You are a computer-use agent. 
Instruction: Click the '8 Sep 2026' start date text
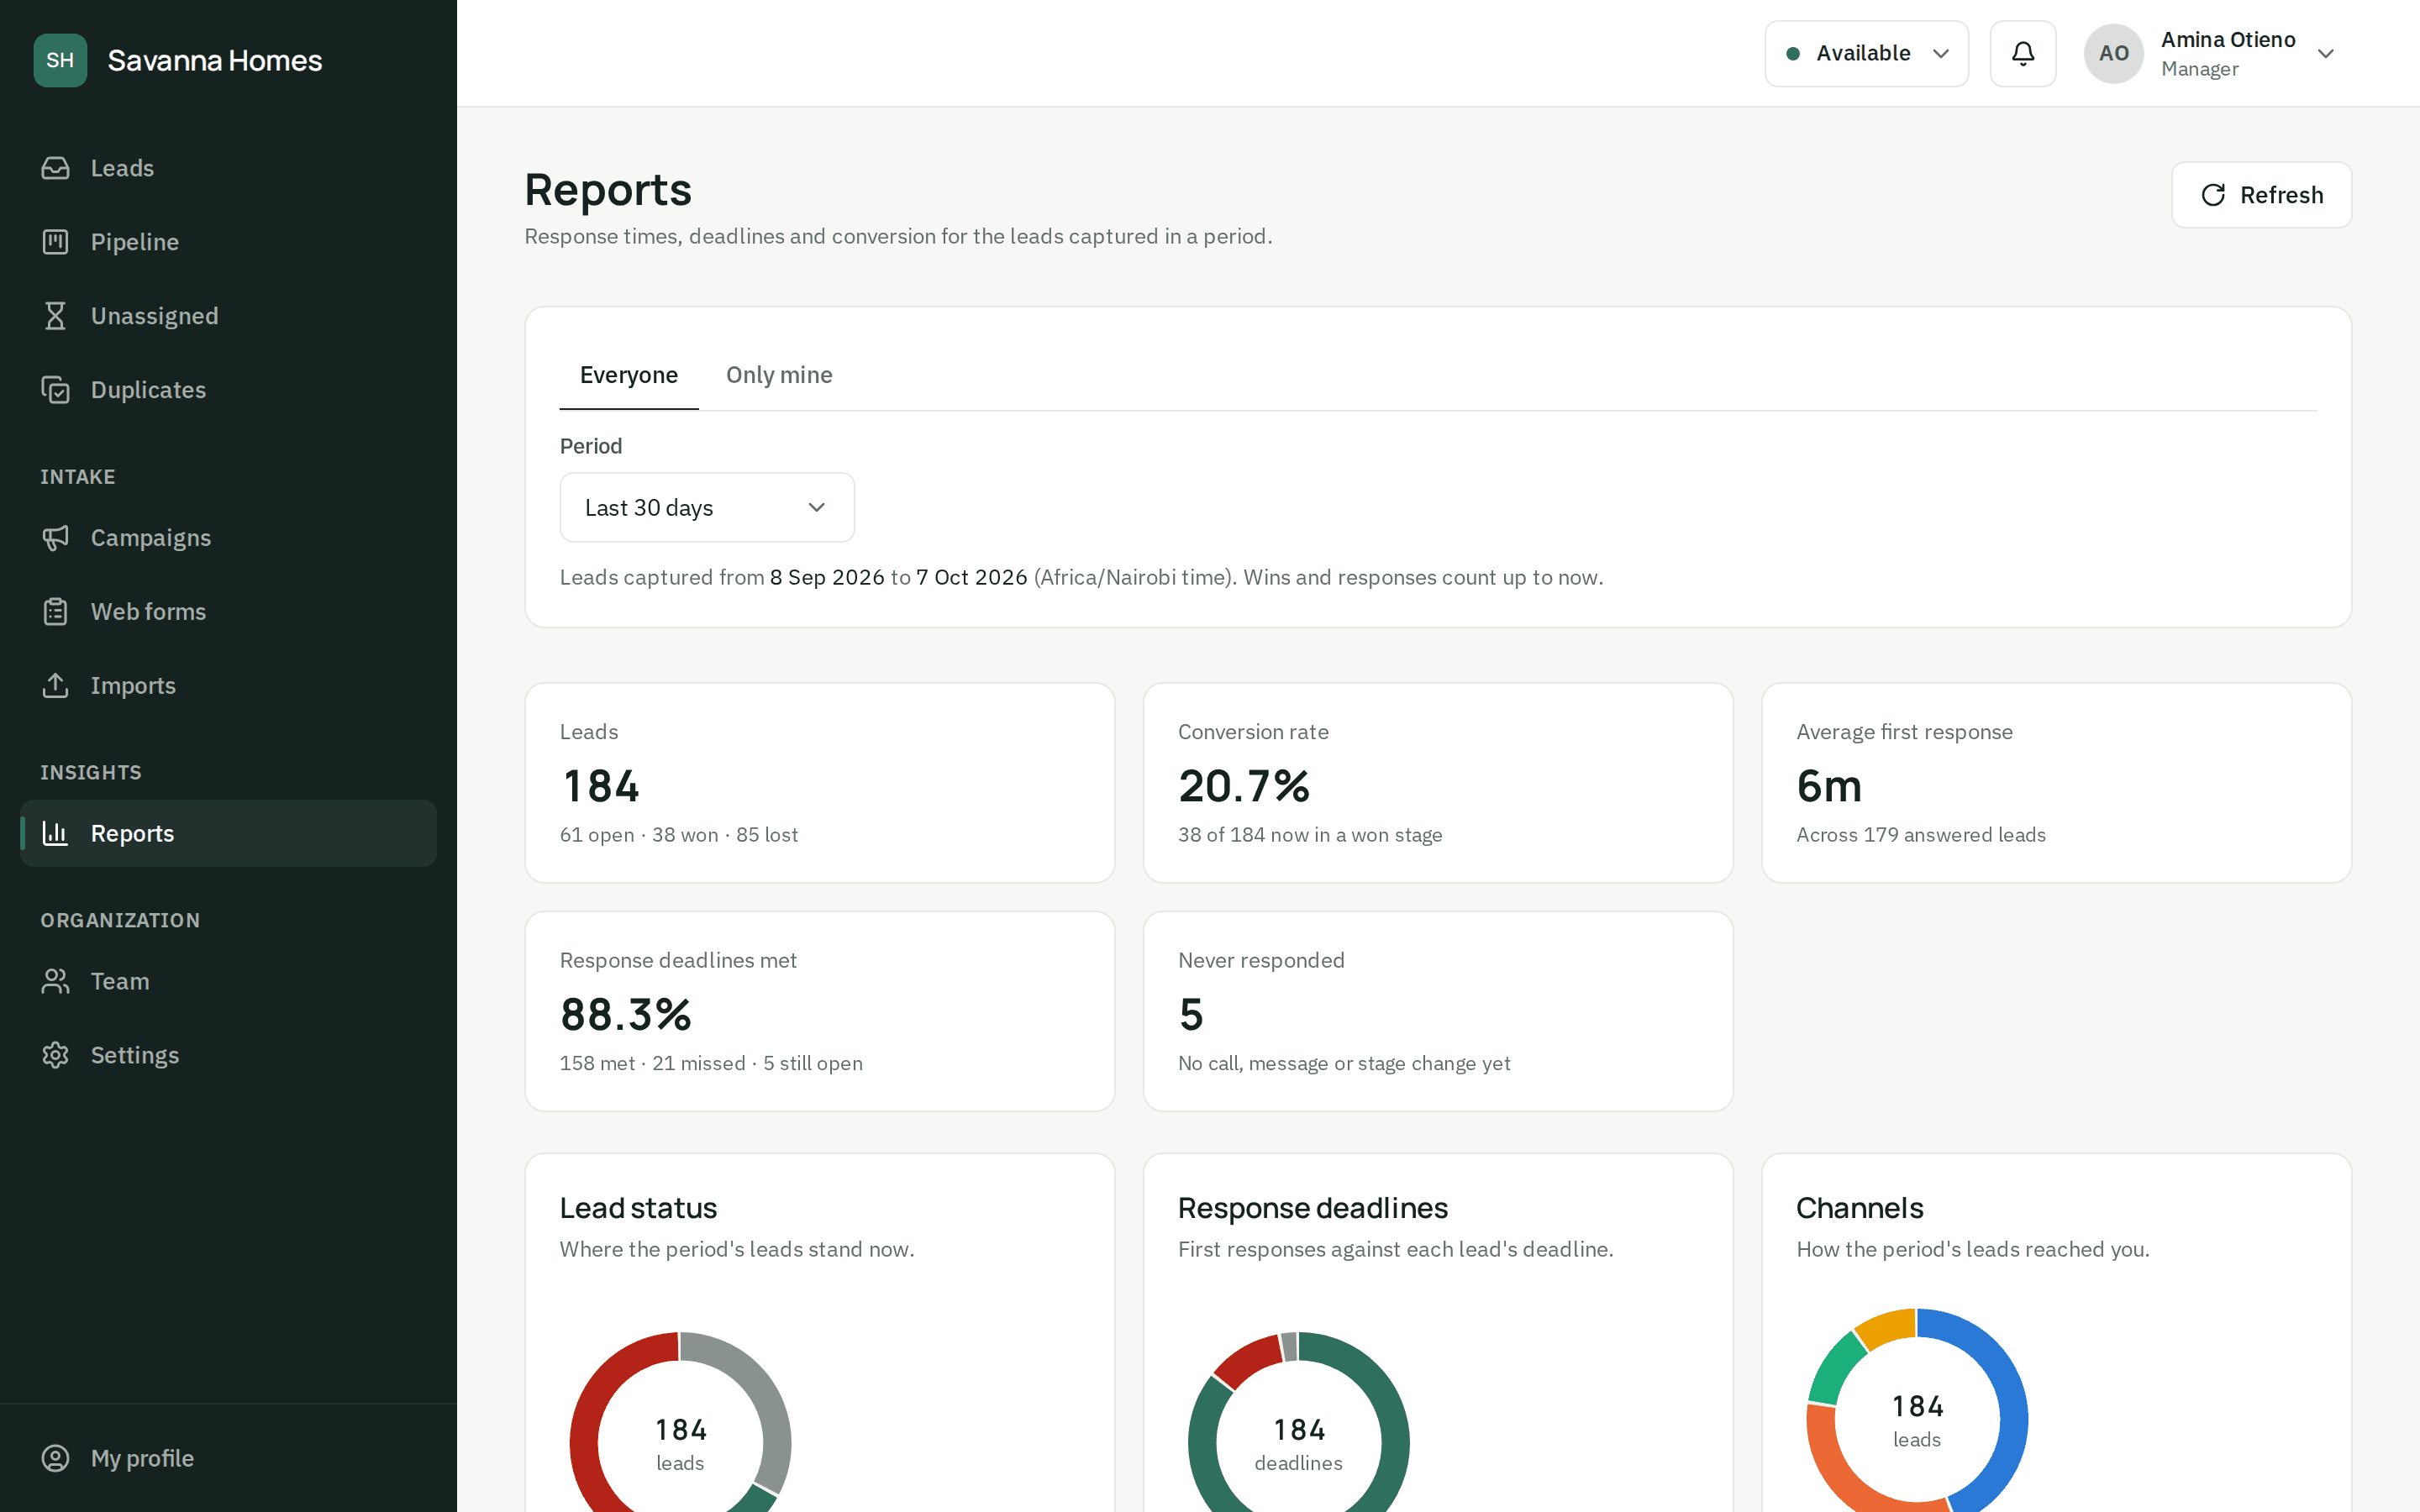tap(827, 577)
